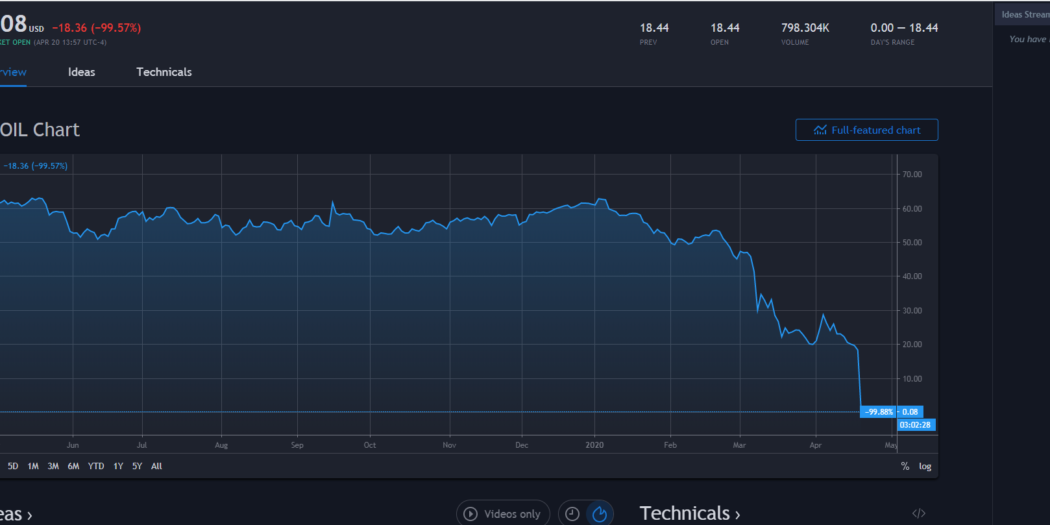Open the Overview tab
The image size is (1050, 525).
point(12,72)
